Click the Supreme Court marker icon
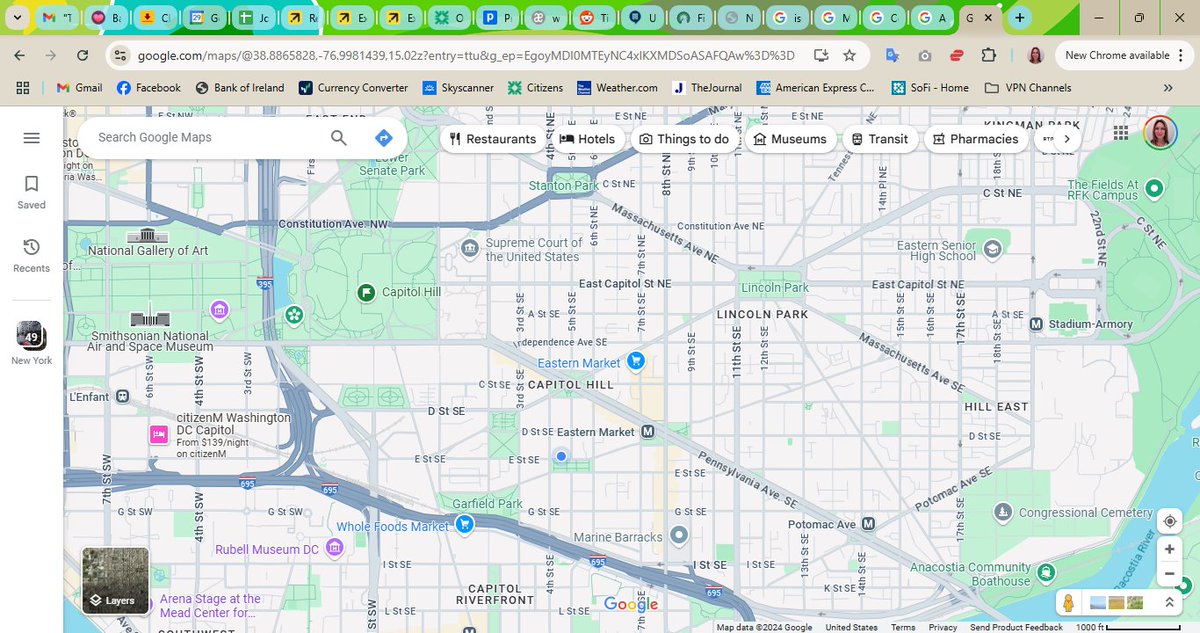 [x=469, y=248]
